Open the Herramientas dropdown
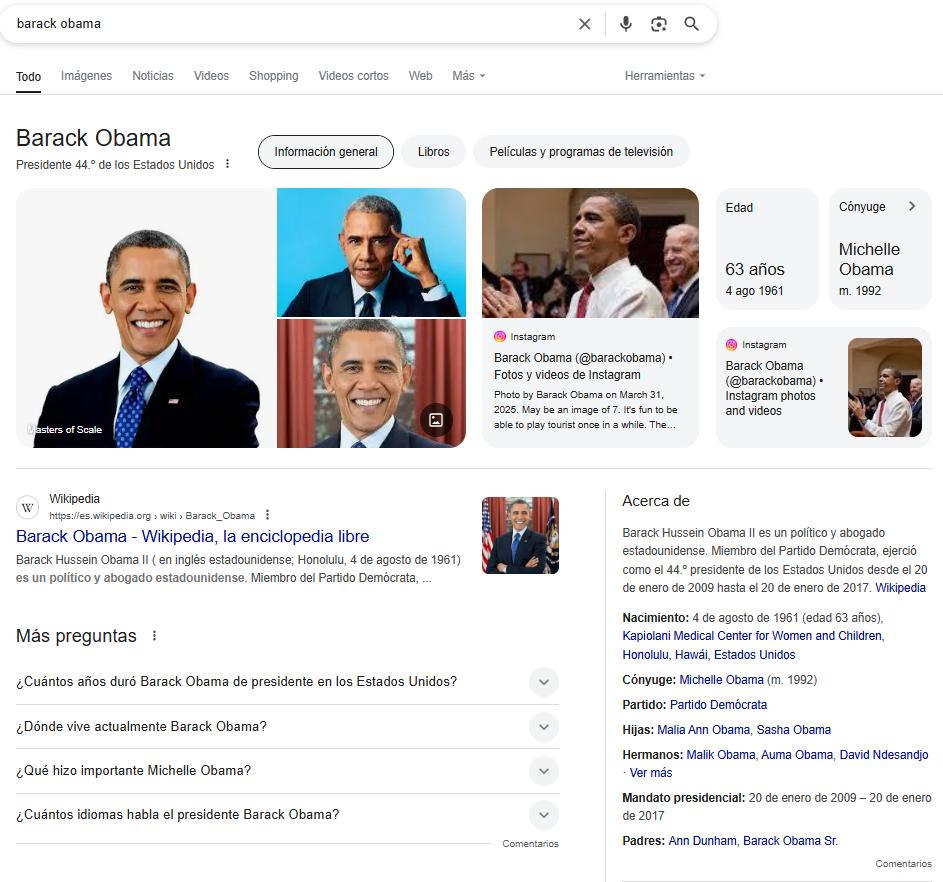 (x=665, y=76)
